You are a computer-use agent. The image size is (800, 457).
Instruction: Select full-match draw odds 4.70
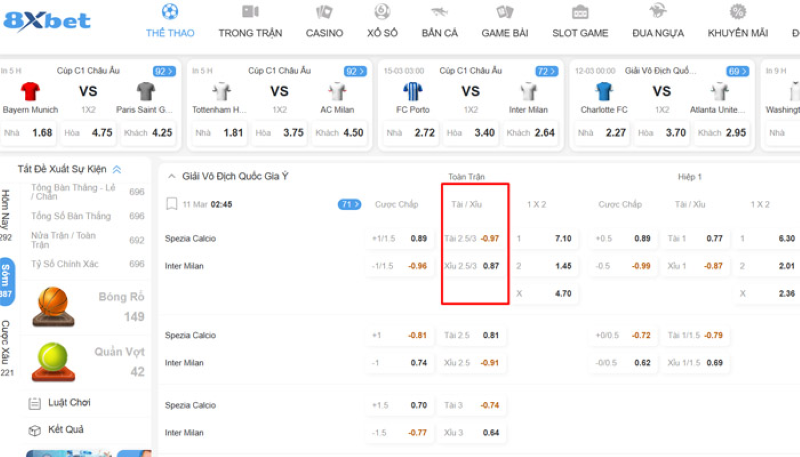(x=544, y=294)
